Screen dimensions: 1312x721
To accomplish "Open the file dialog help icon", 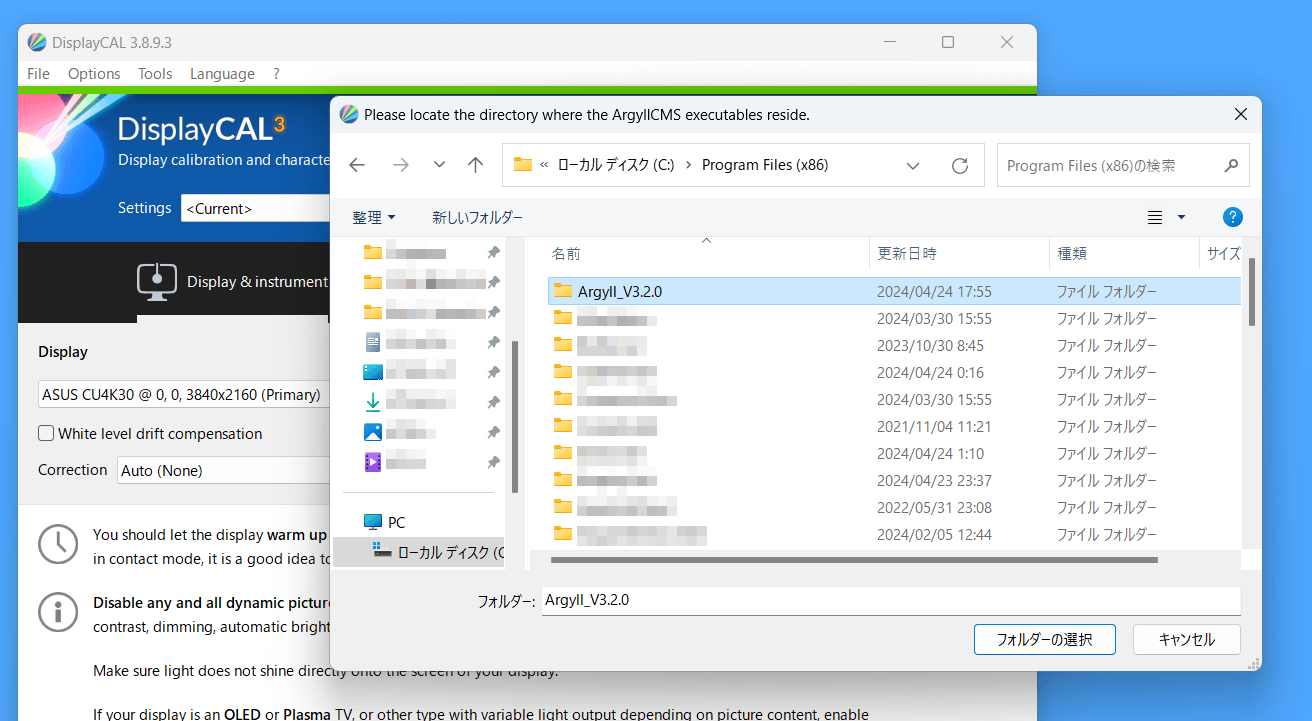I will coord(1233,217).
